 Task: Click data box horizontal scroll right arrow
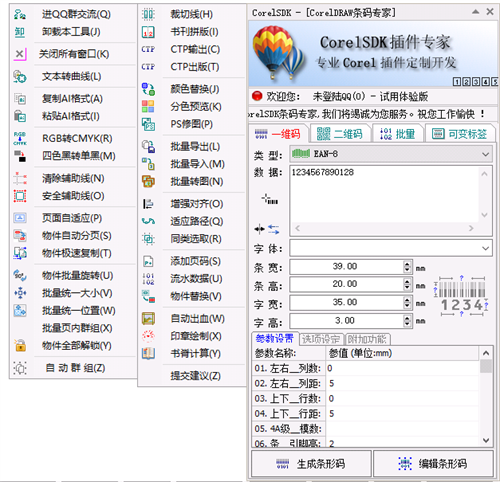coord(471,228)
